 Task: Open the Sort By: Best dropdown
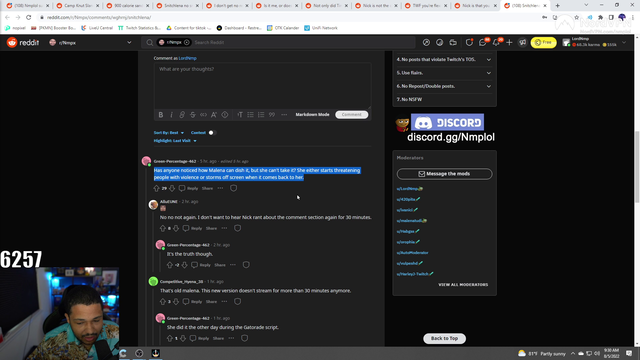pos(169,133)
